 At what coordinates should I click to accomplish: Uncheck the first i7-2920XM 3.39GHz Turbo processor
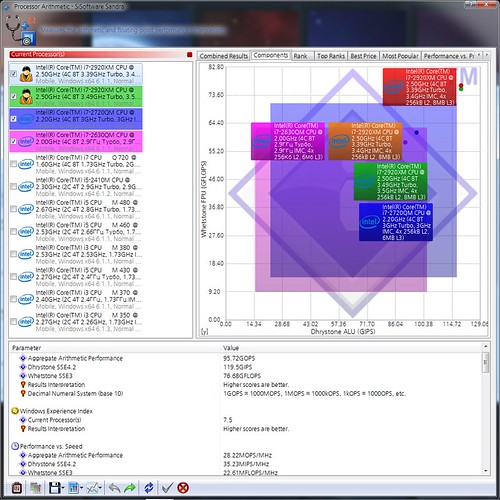click(x=13, y=74)
